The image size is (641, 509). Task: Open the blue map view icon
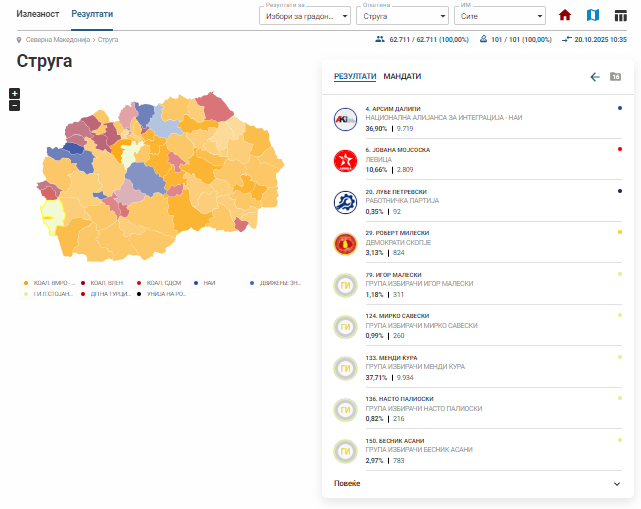click(593, 16)
